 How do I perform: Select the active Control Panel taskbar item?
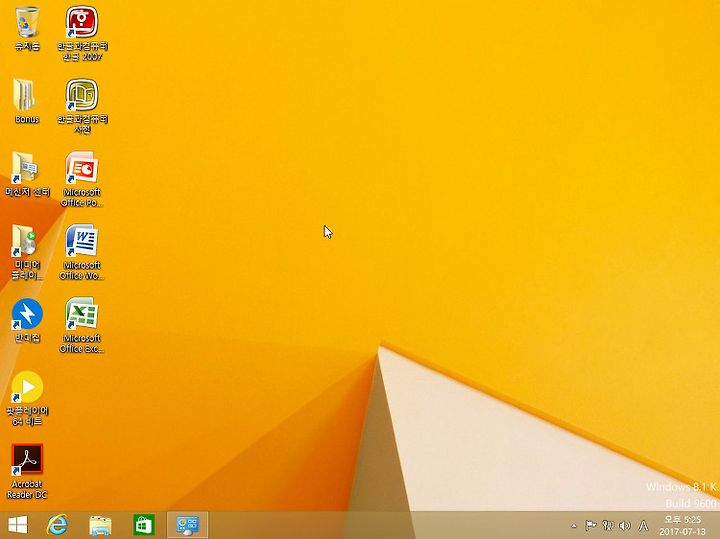pos(187,525)
